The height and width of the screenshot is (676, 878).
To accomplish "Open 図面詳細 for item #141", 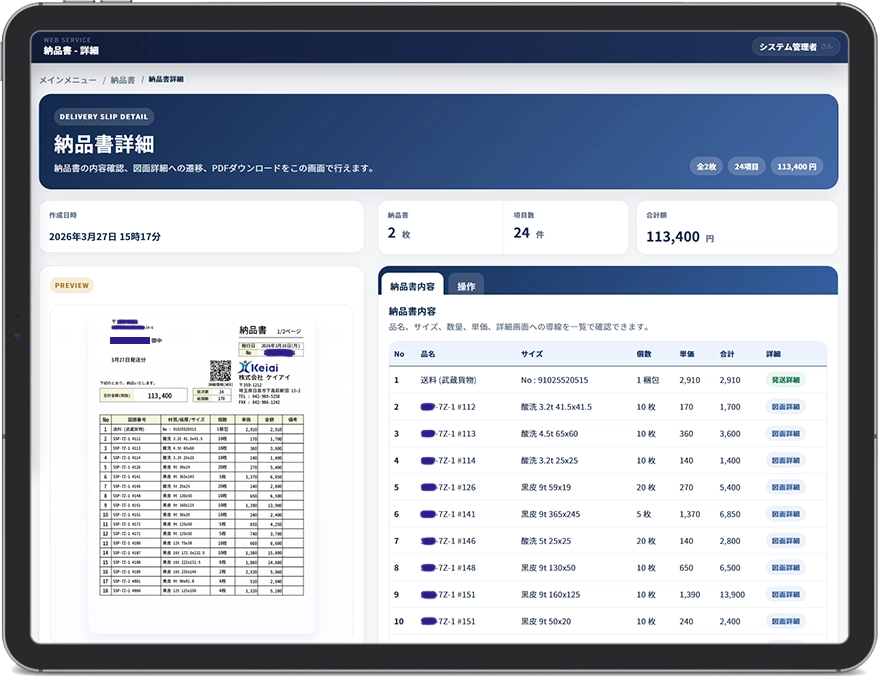I will coord(786,514).
